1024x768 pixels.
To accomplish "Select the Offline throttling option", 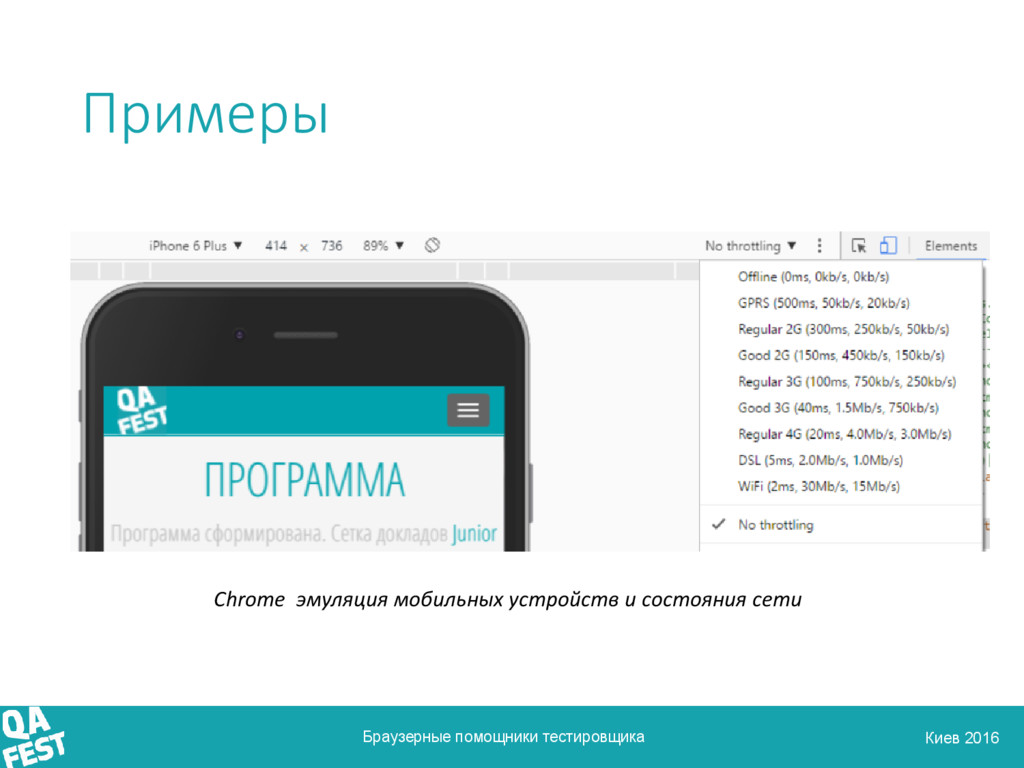I will point(841,277).
